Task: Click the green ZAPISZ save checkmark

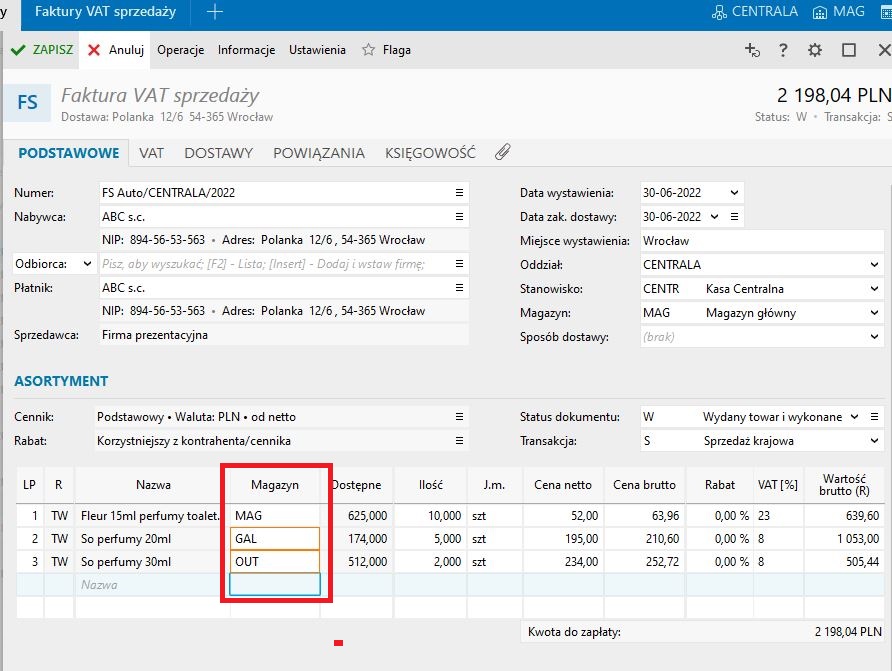Action: pyautogui.click(x=17, y=50)
